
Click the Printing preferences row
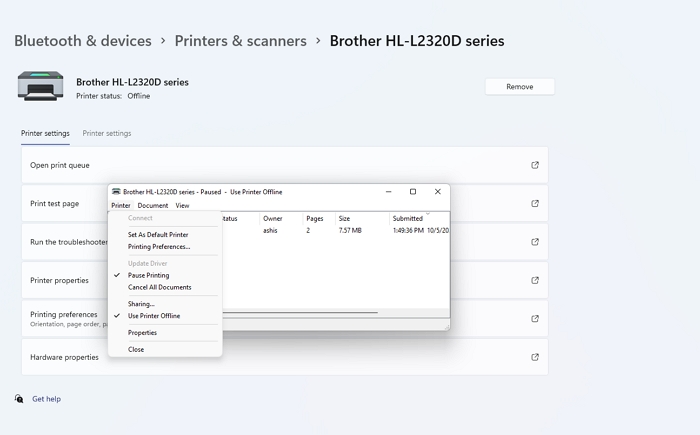(285, 319)
